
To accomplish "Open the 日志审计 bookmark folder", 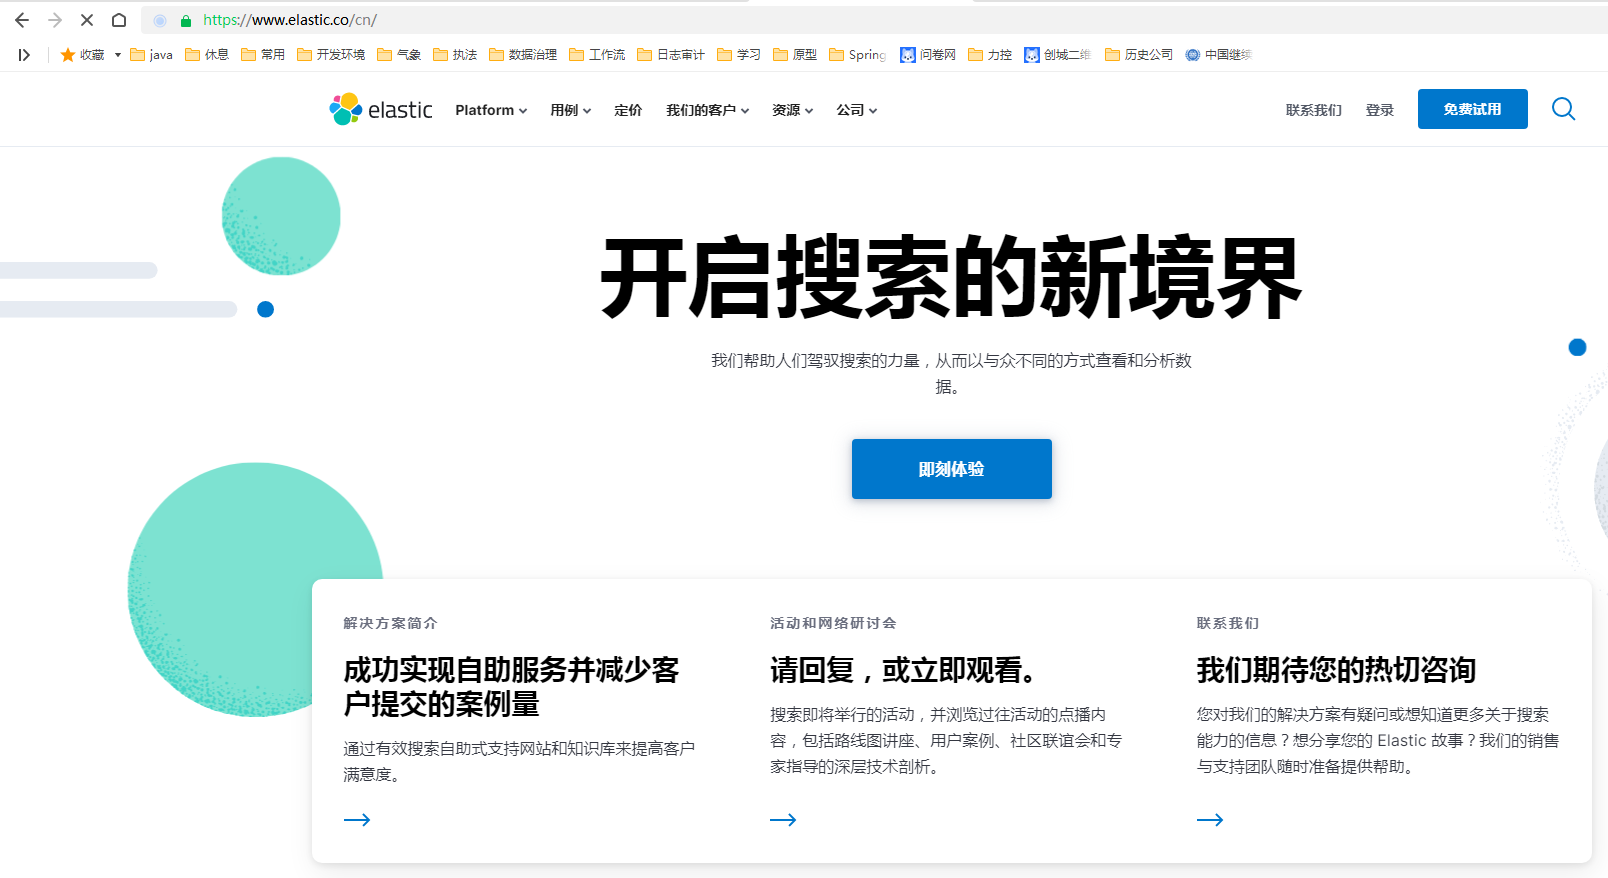I will pos(671,55).
